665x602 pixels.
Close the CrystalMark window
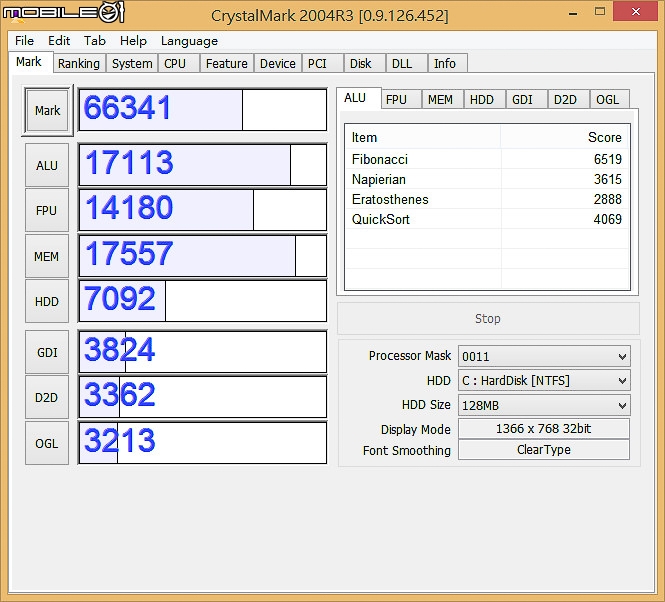(635, 11)
